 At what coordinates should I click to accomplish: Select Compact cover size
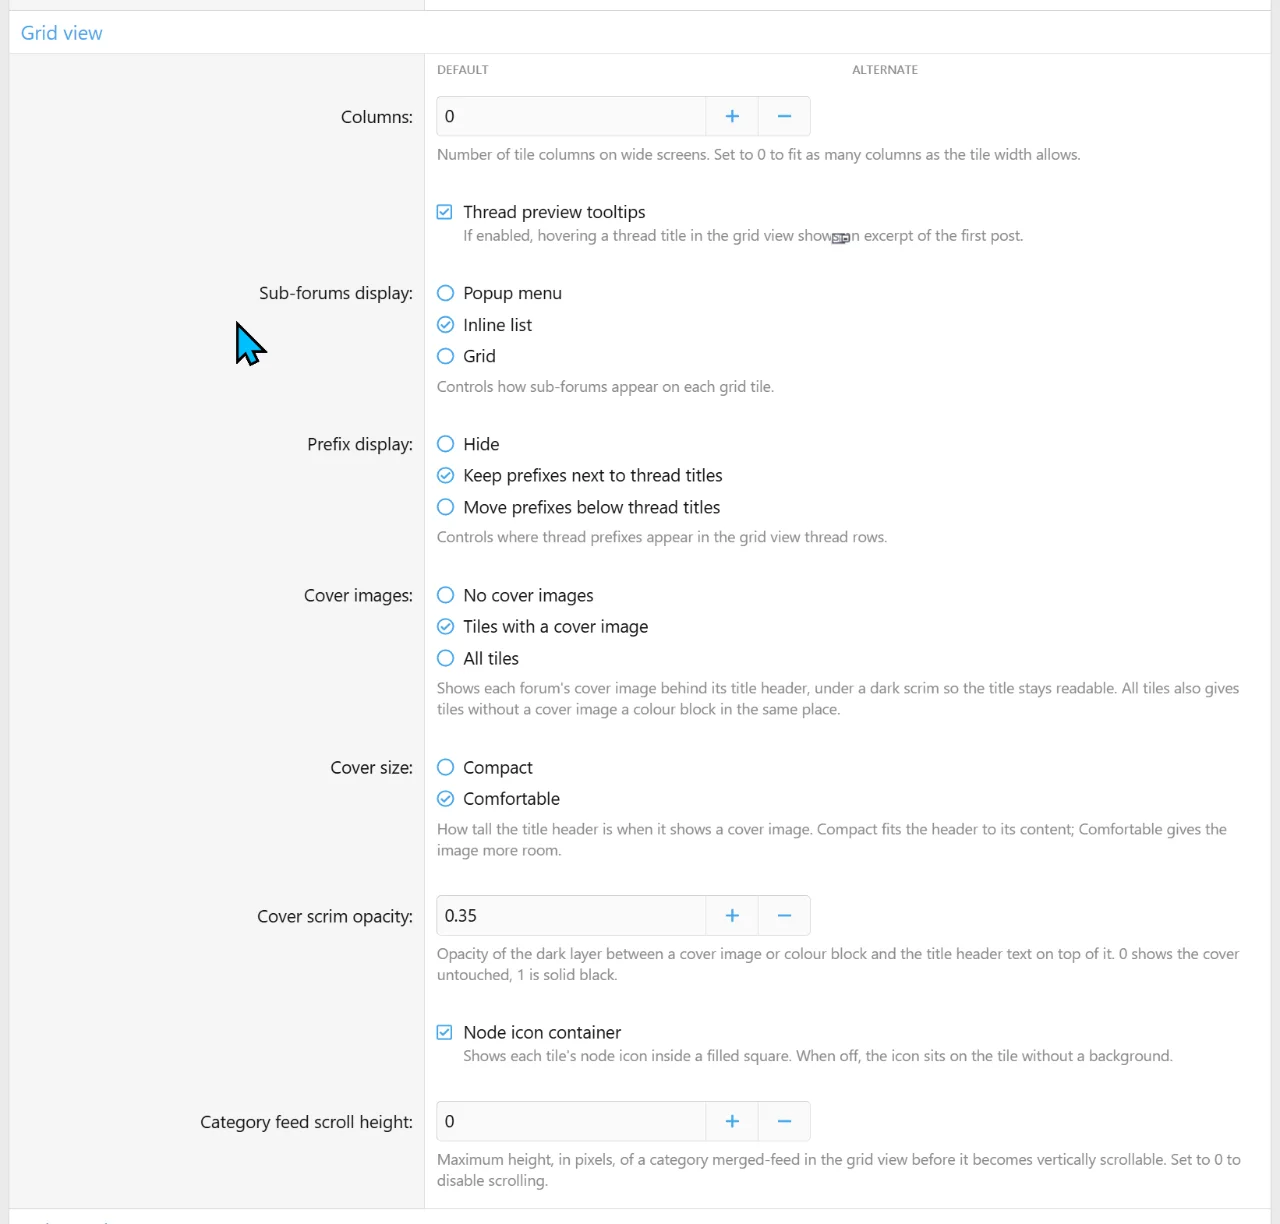pos(446,767)
